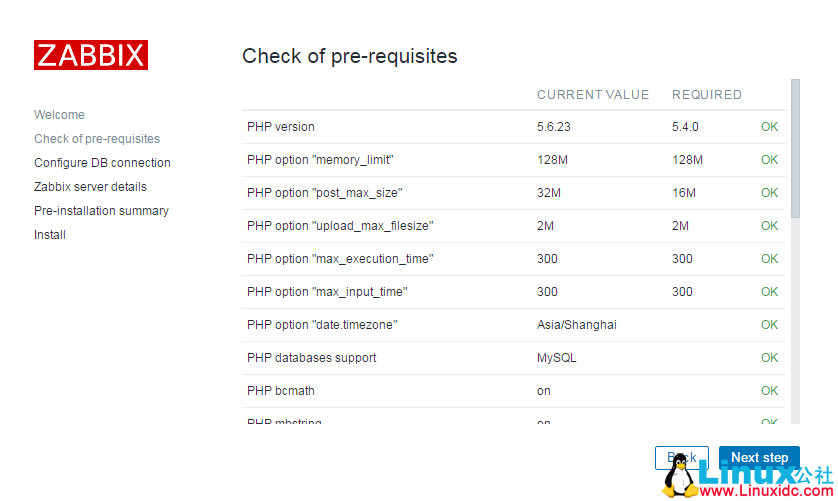
Task: Click the Next step button
Action: 759,457
